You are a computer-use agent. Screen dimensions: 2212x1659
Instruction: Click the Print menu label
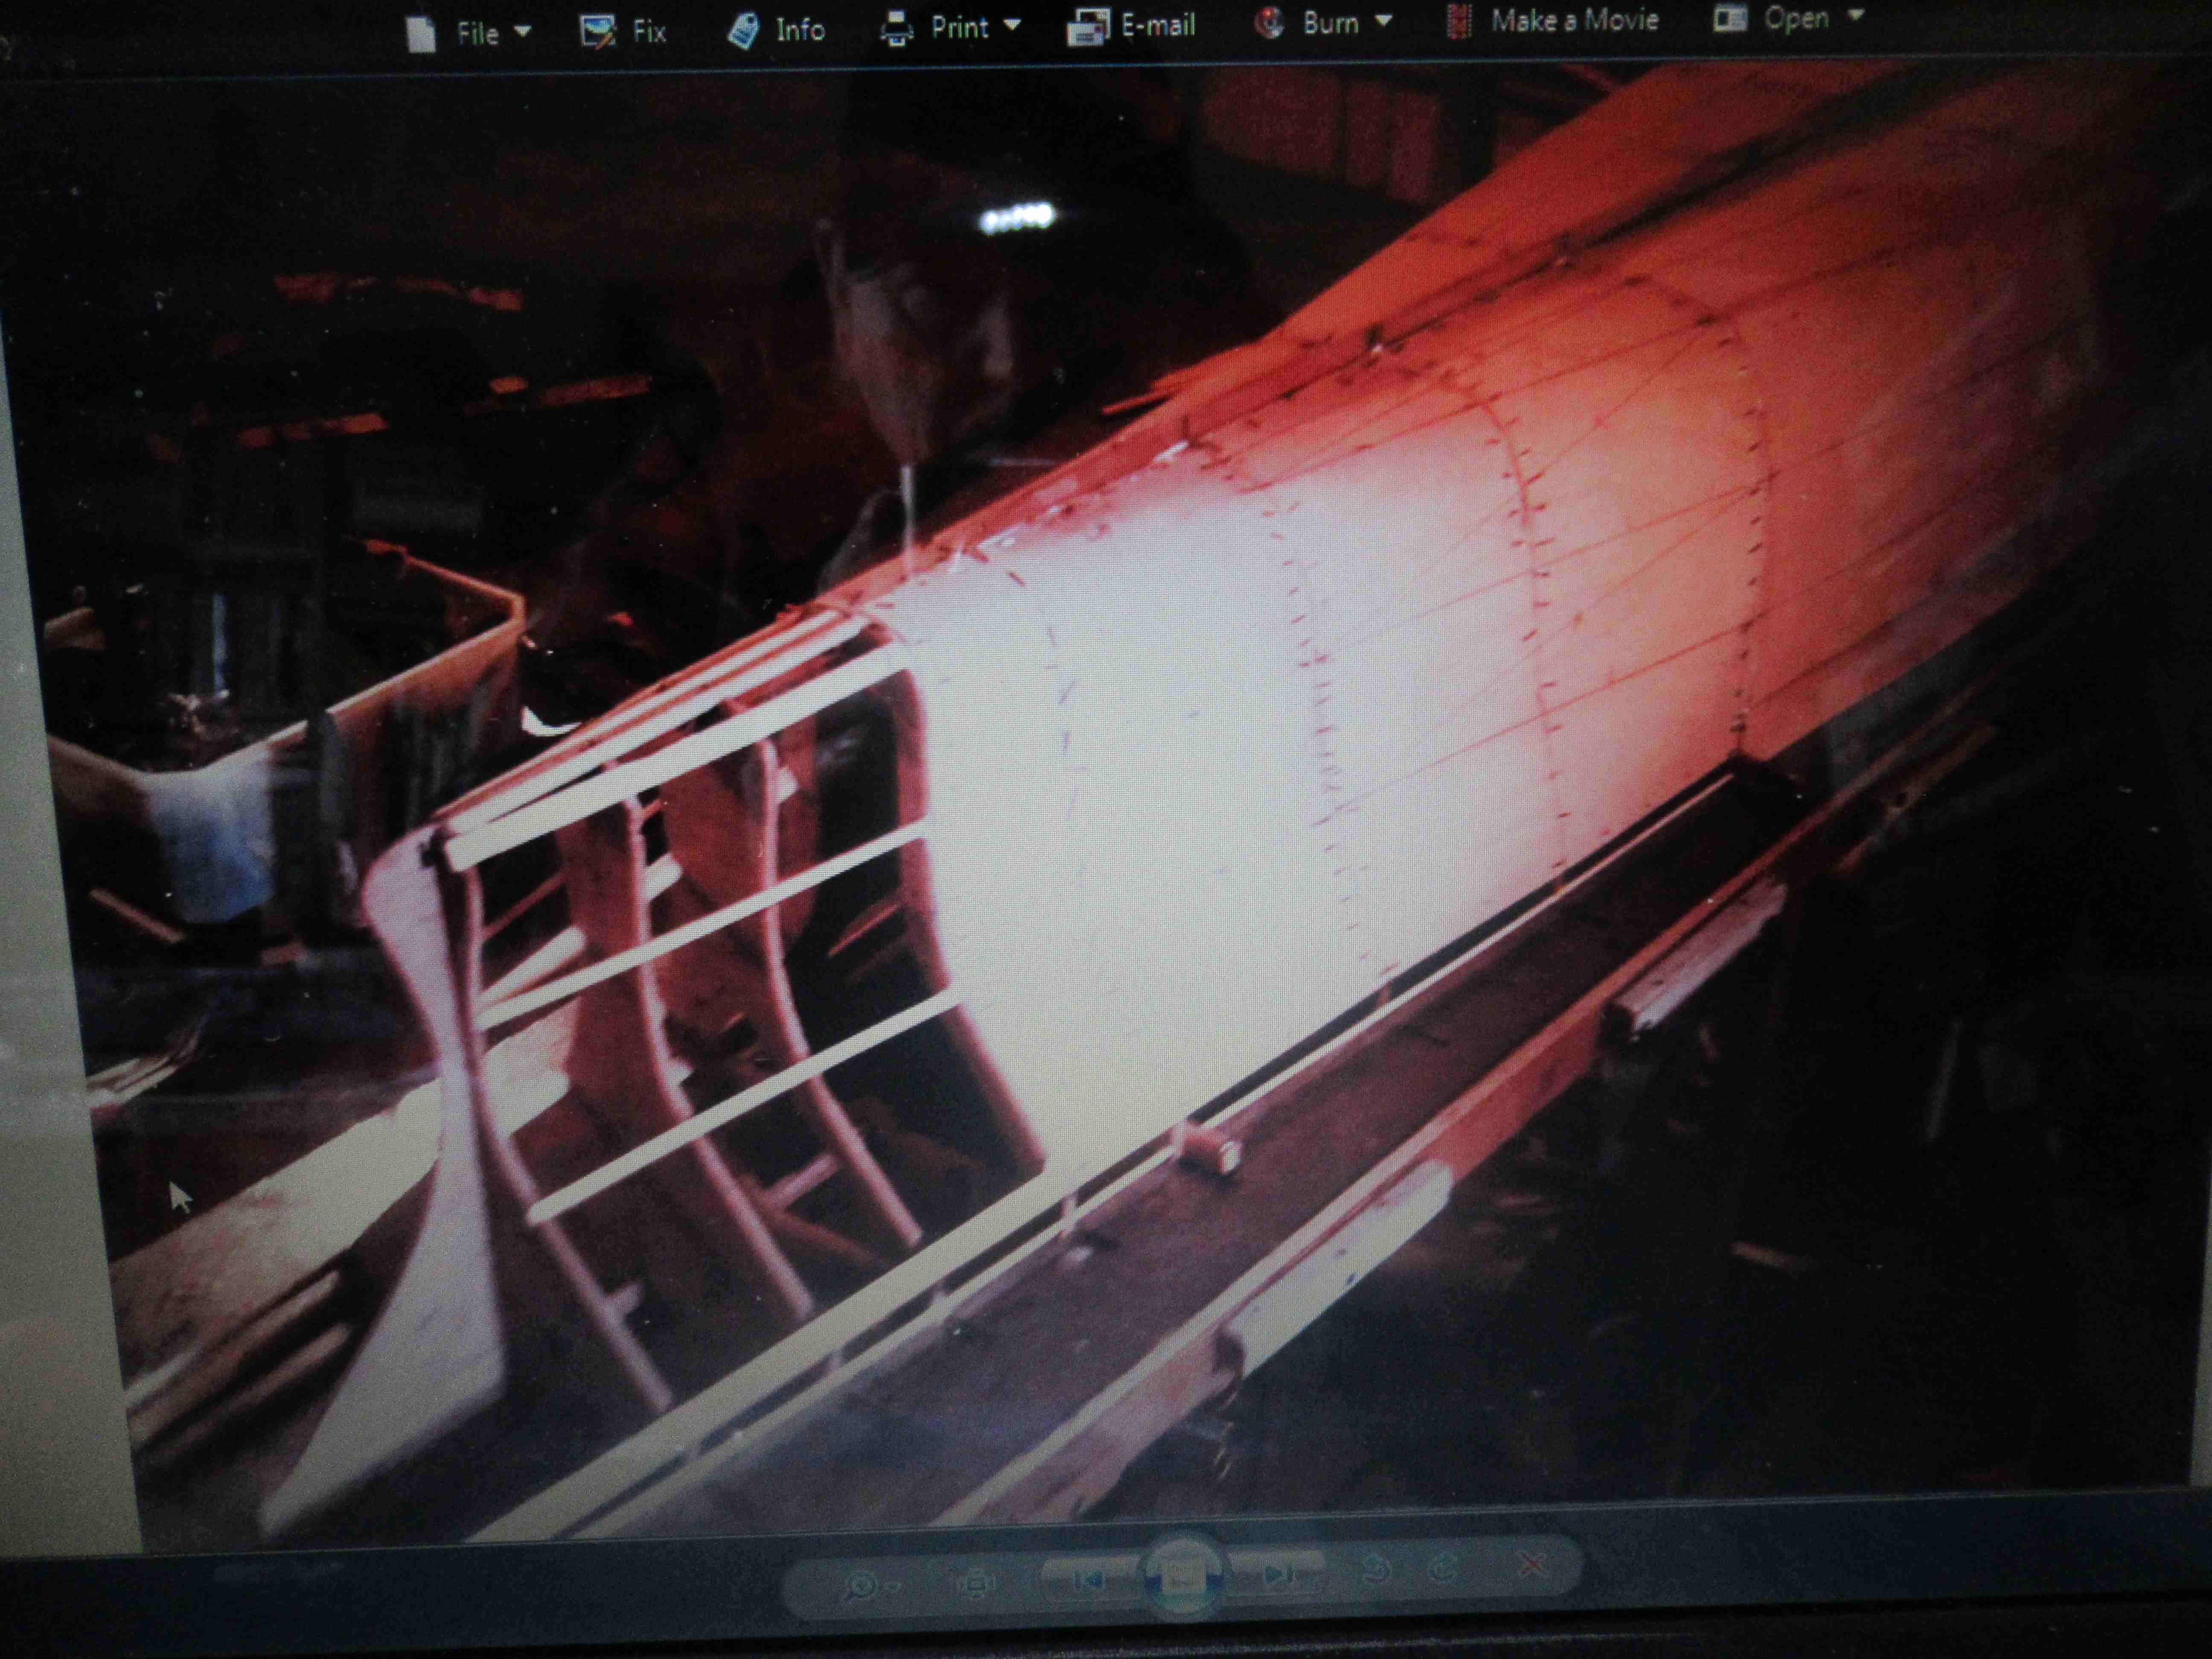pos(959,27)
